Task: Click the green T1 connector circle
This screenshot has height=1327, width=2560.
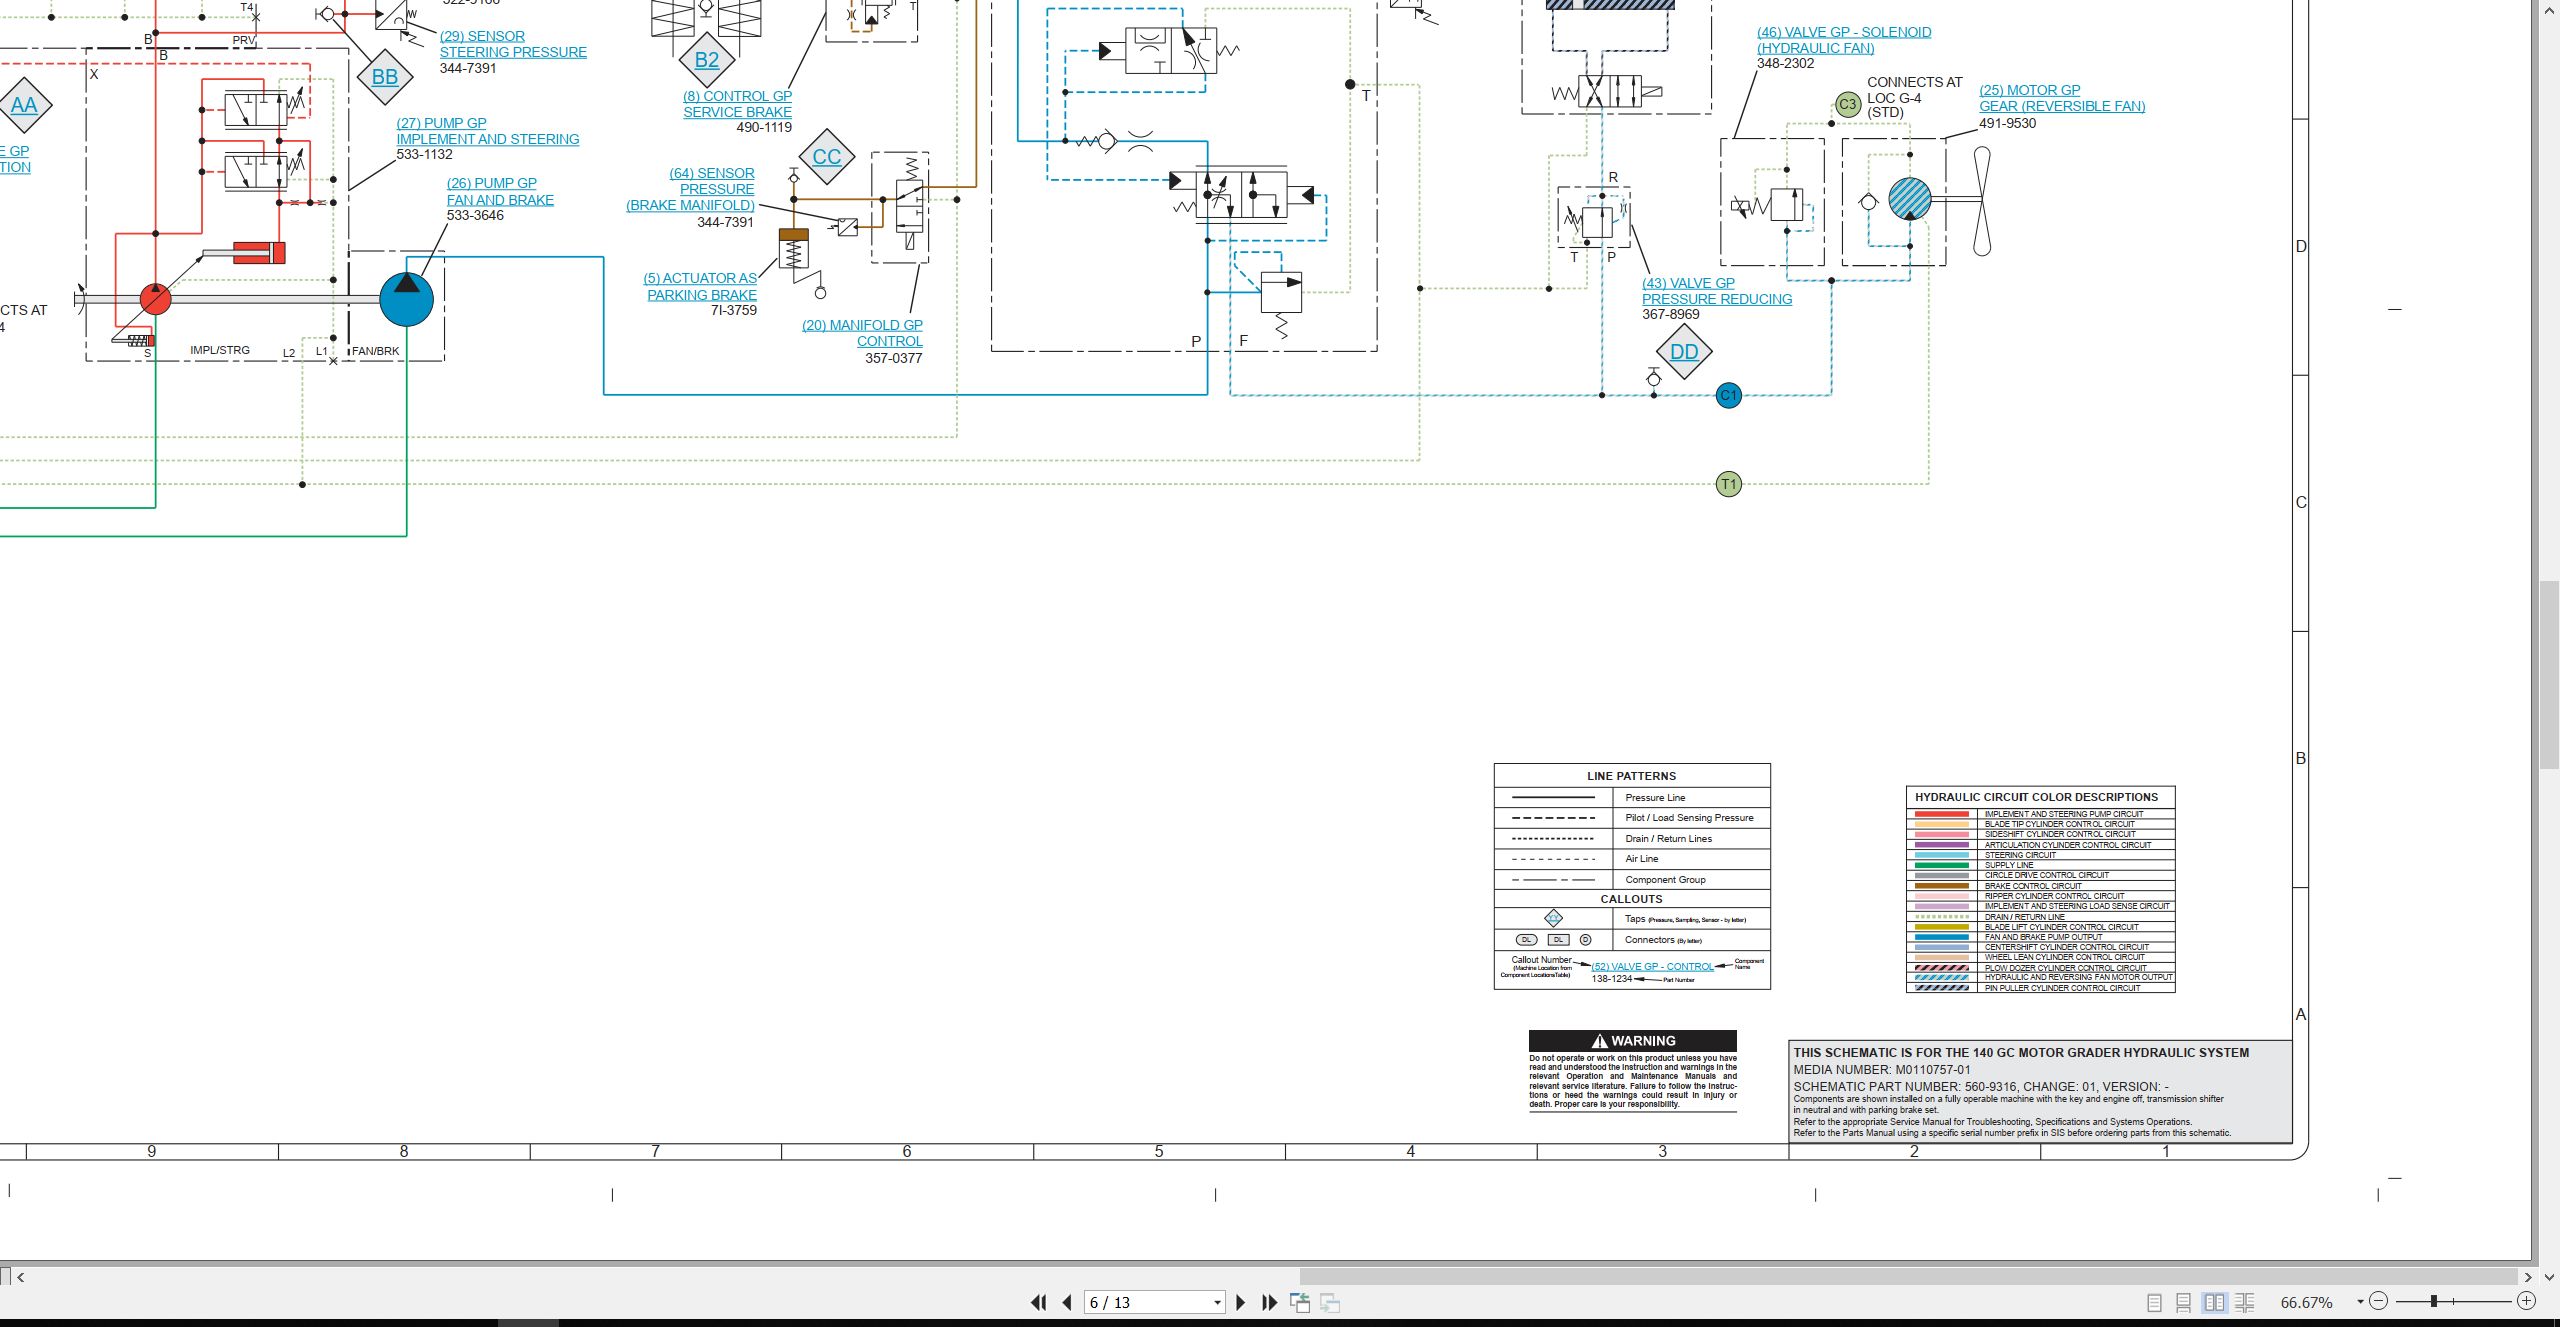Action: tap(1728, 484)
